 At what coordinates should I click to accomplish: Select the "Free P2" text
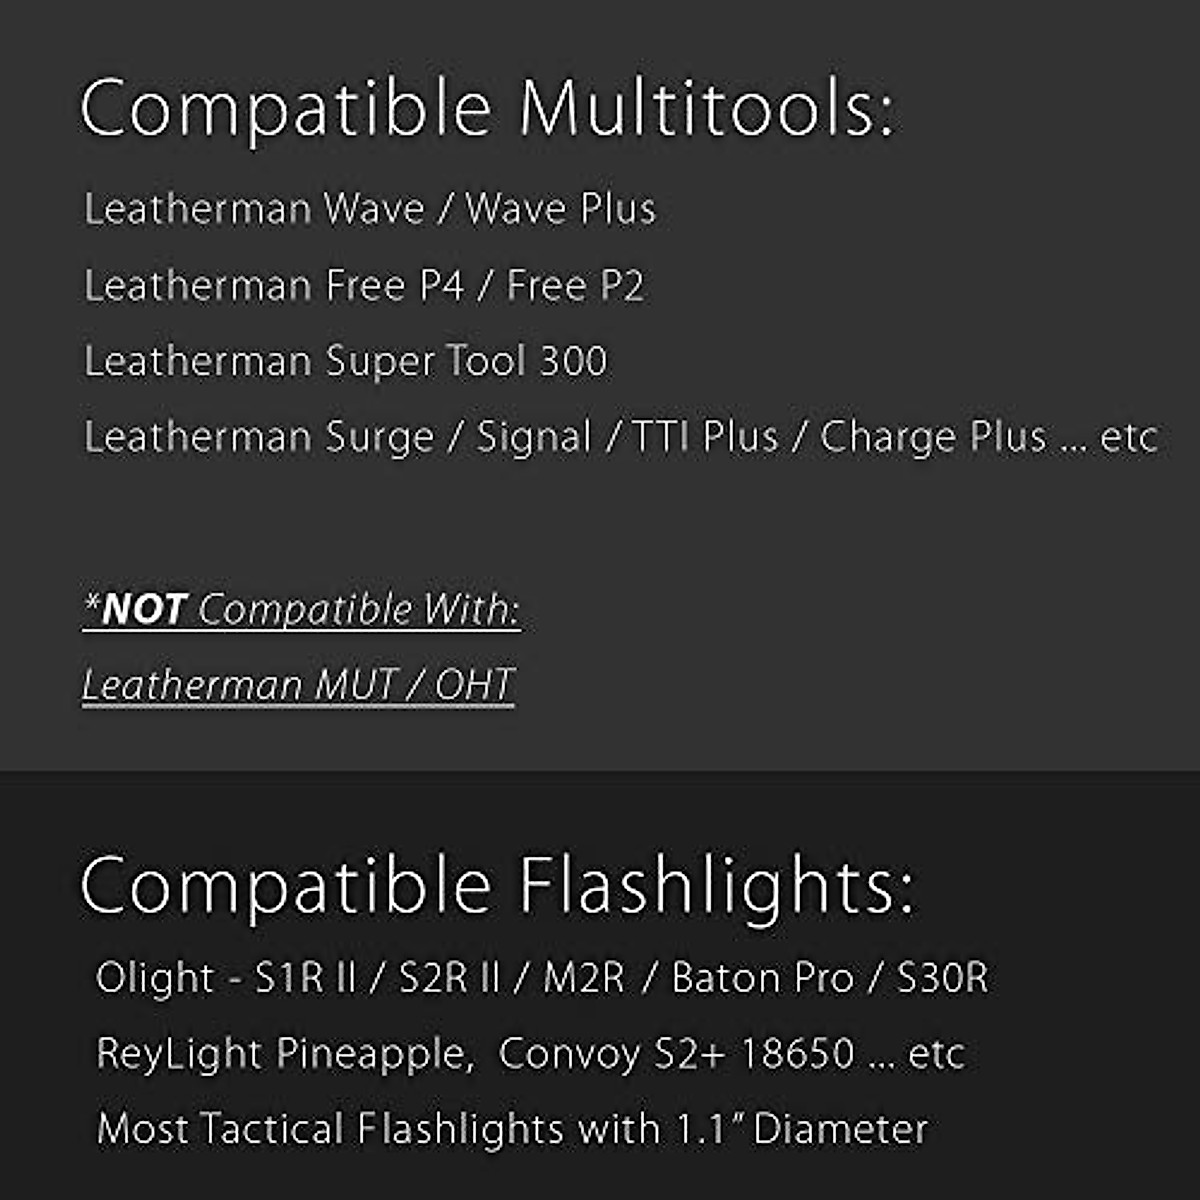(x=575, y=286)
